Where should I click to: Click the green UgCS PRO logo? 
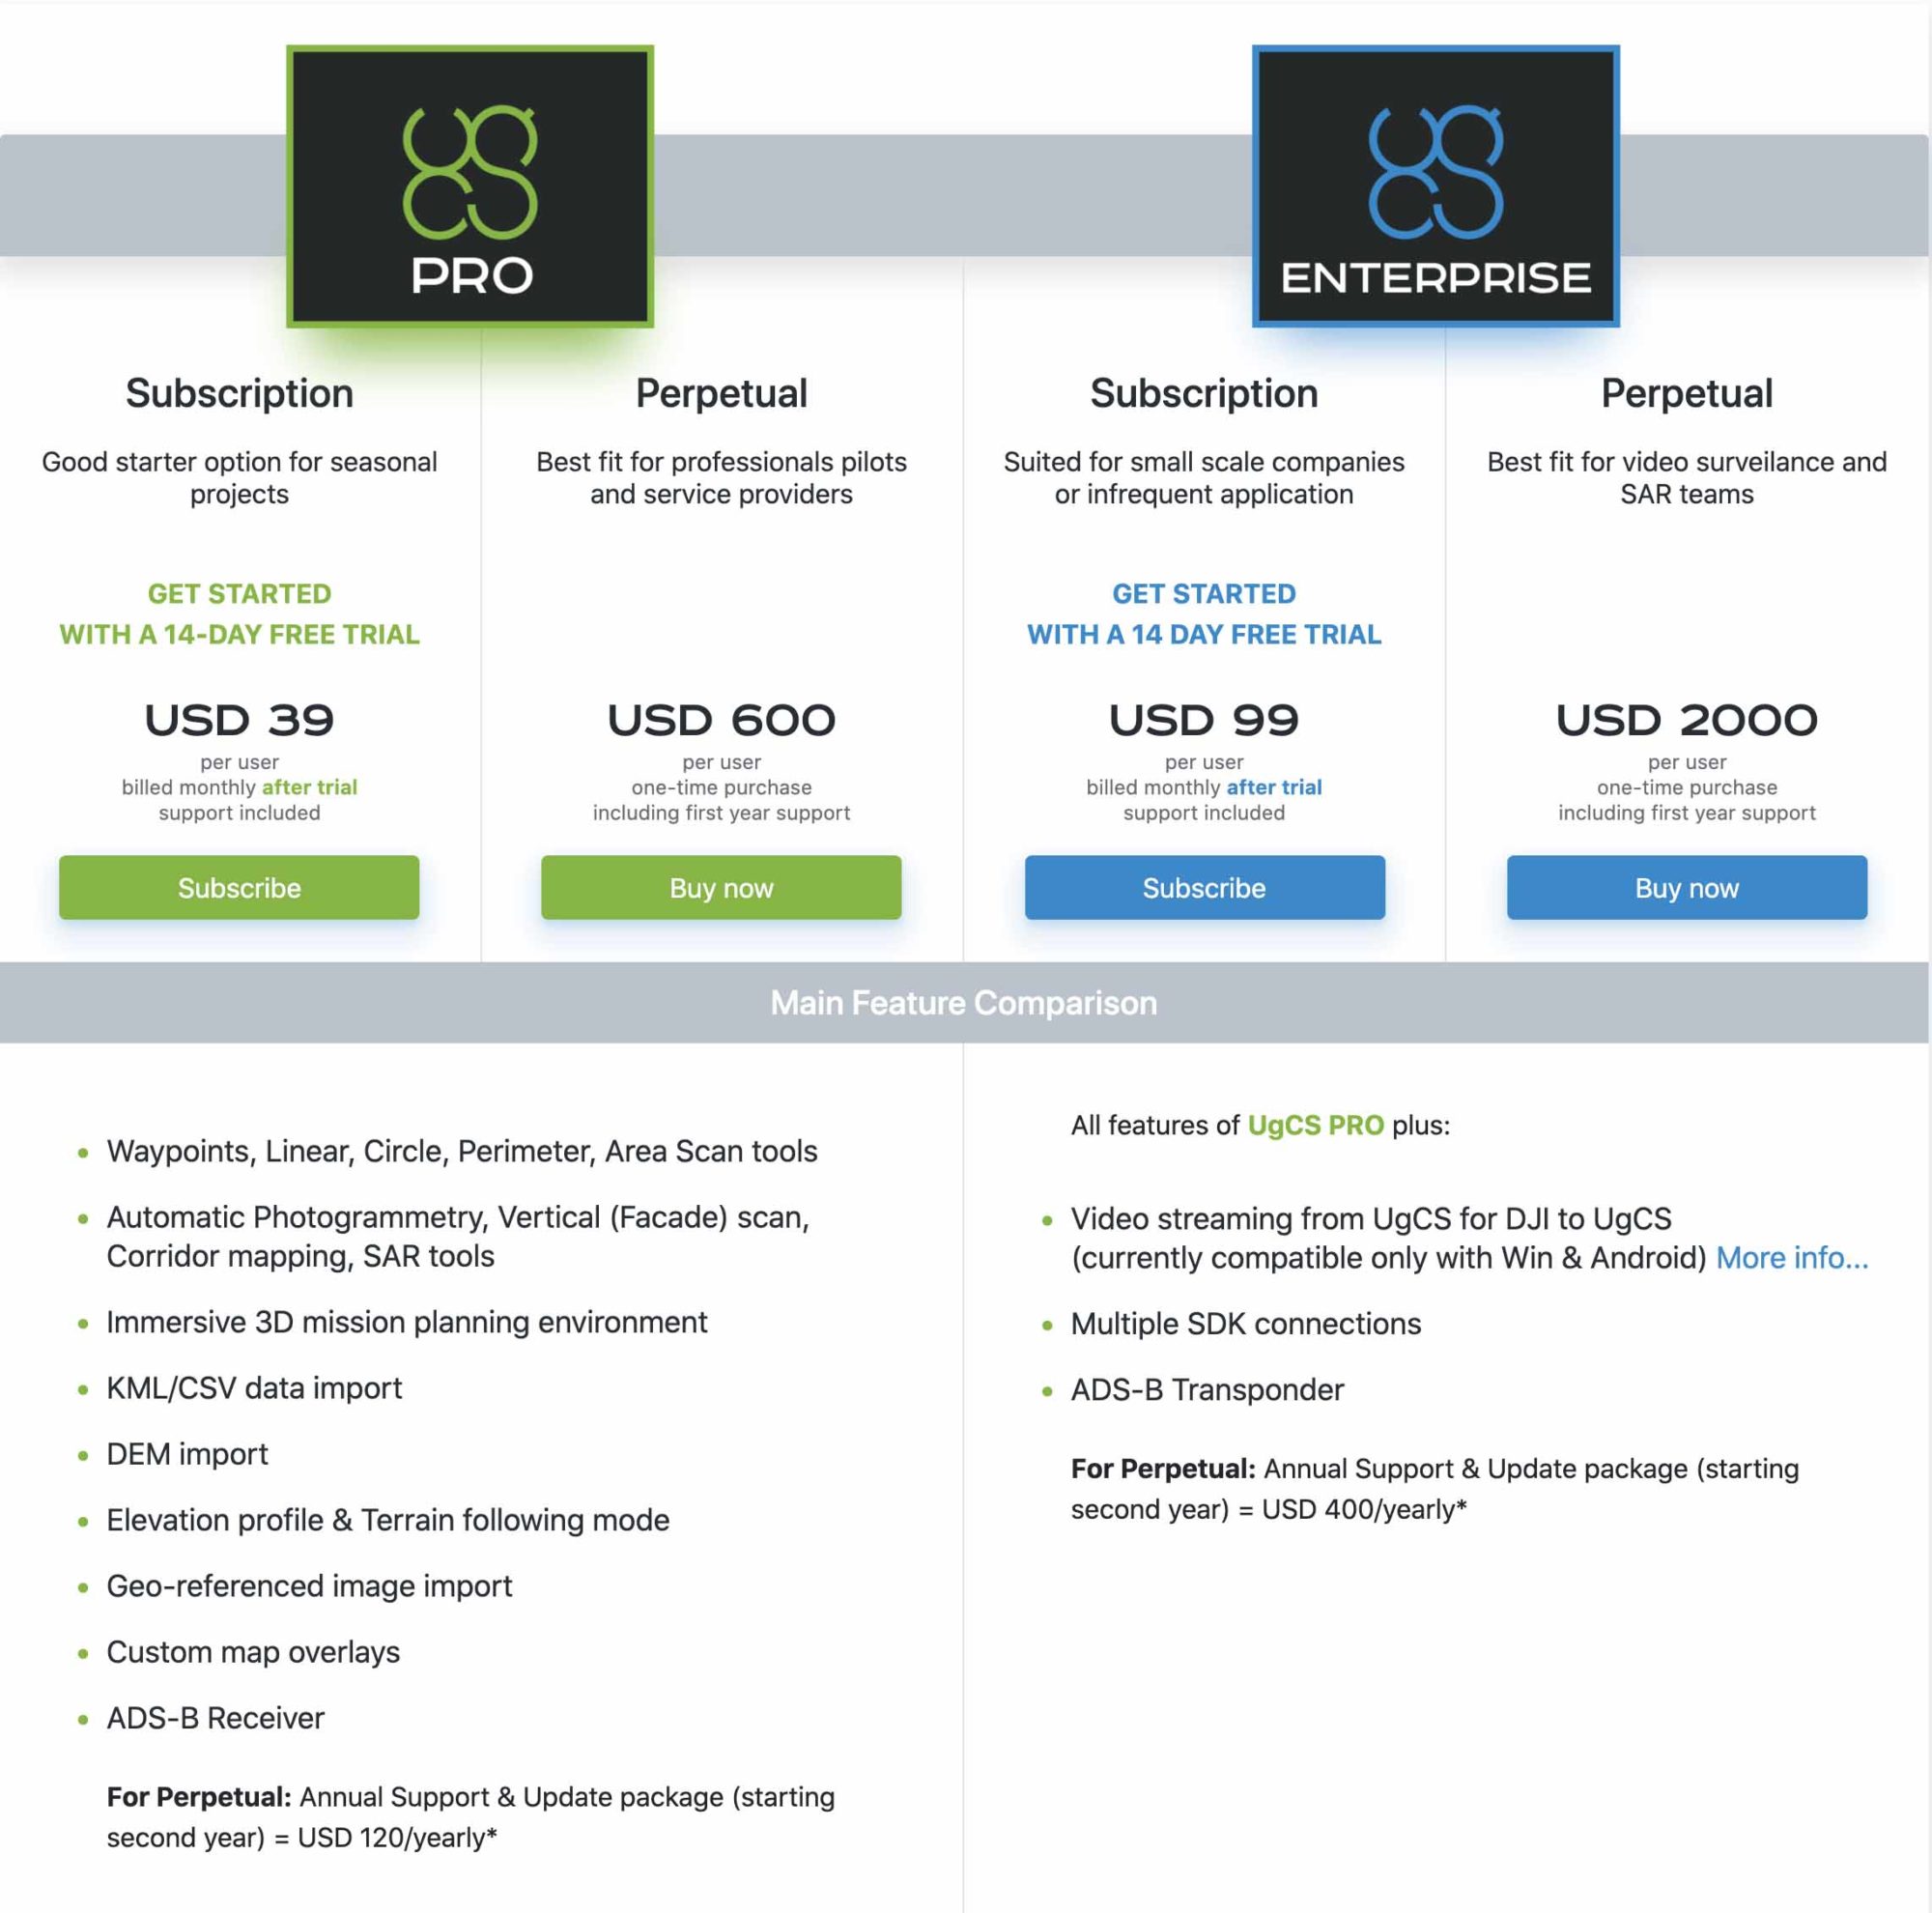pos(470,186)
